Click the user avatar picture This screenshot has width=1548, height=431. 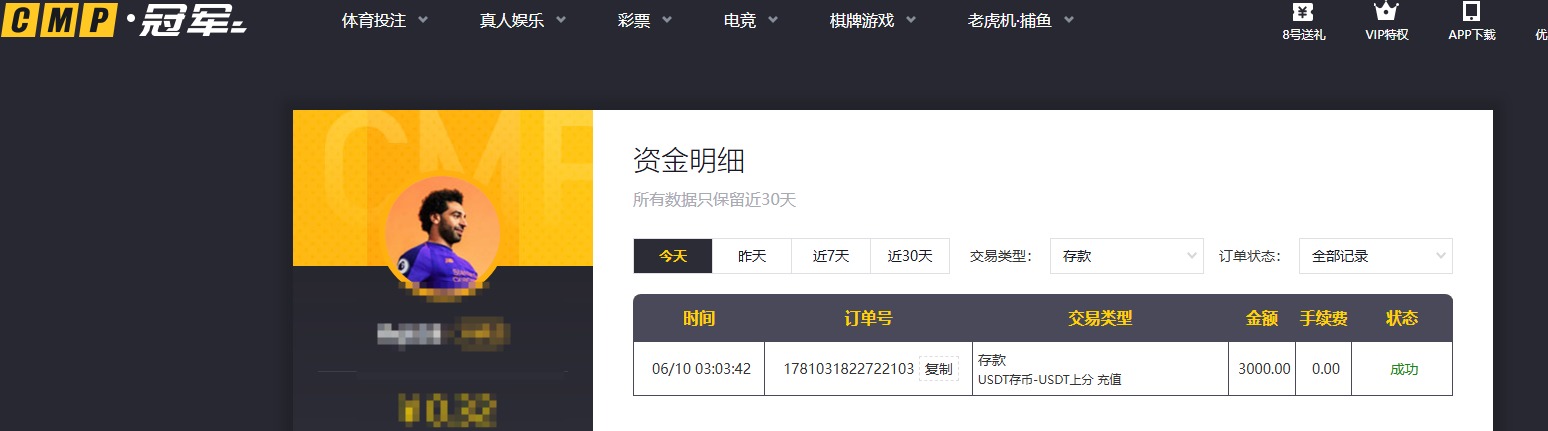tap(443, 233)
